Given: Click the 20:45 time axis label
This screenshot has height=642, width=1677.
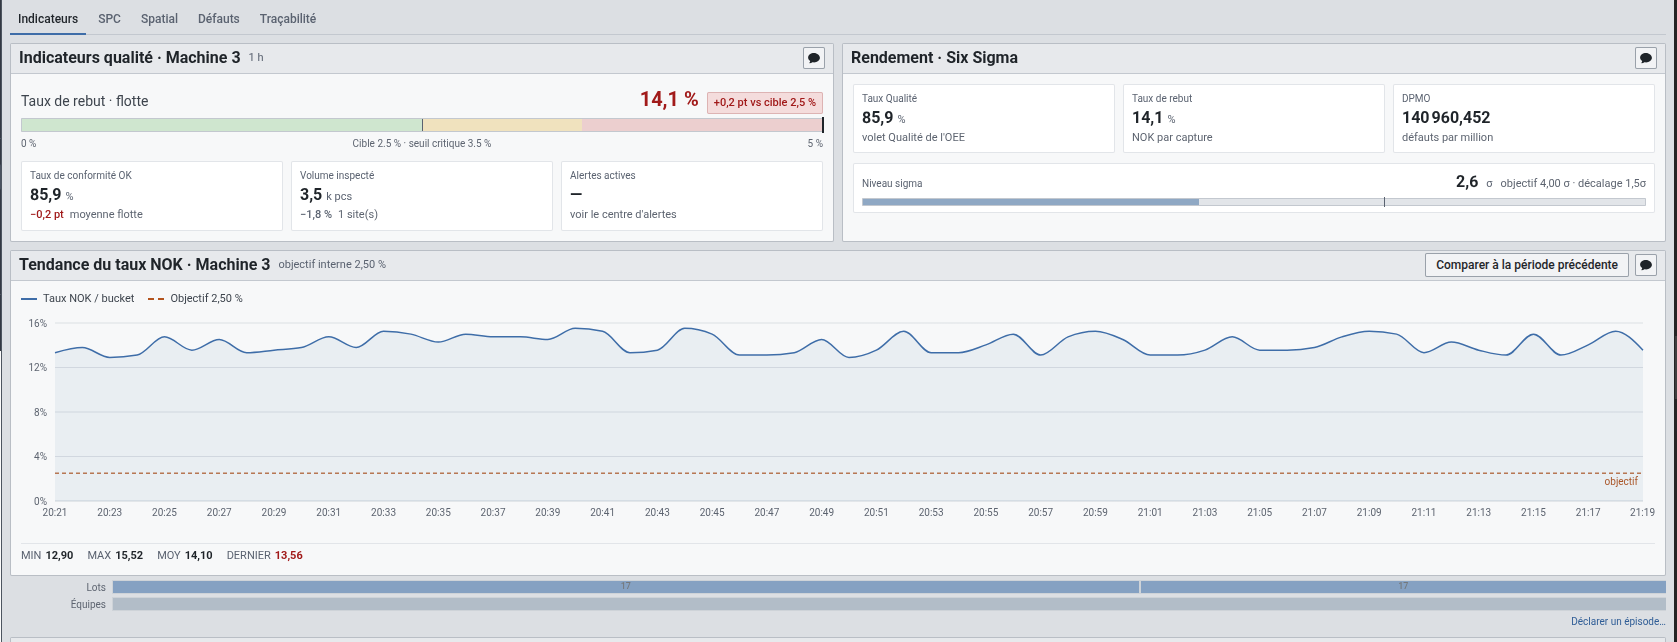Looking at the screenshot, I should pyautogui.click(x=712, y=512).
